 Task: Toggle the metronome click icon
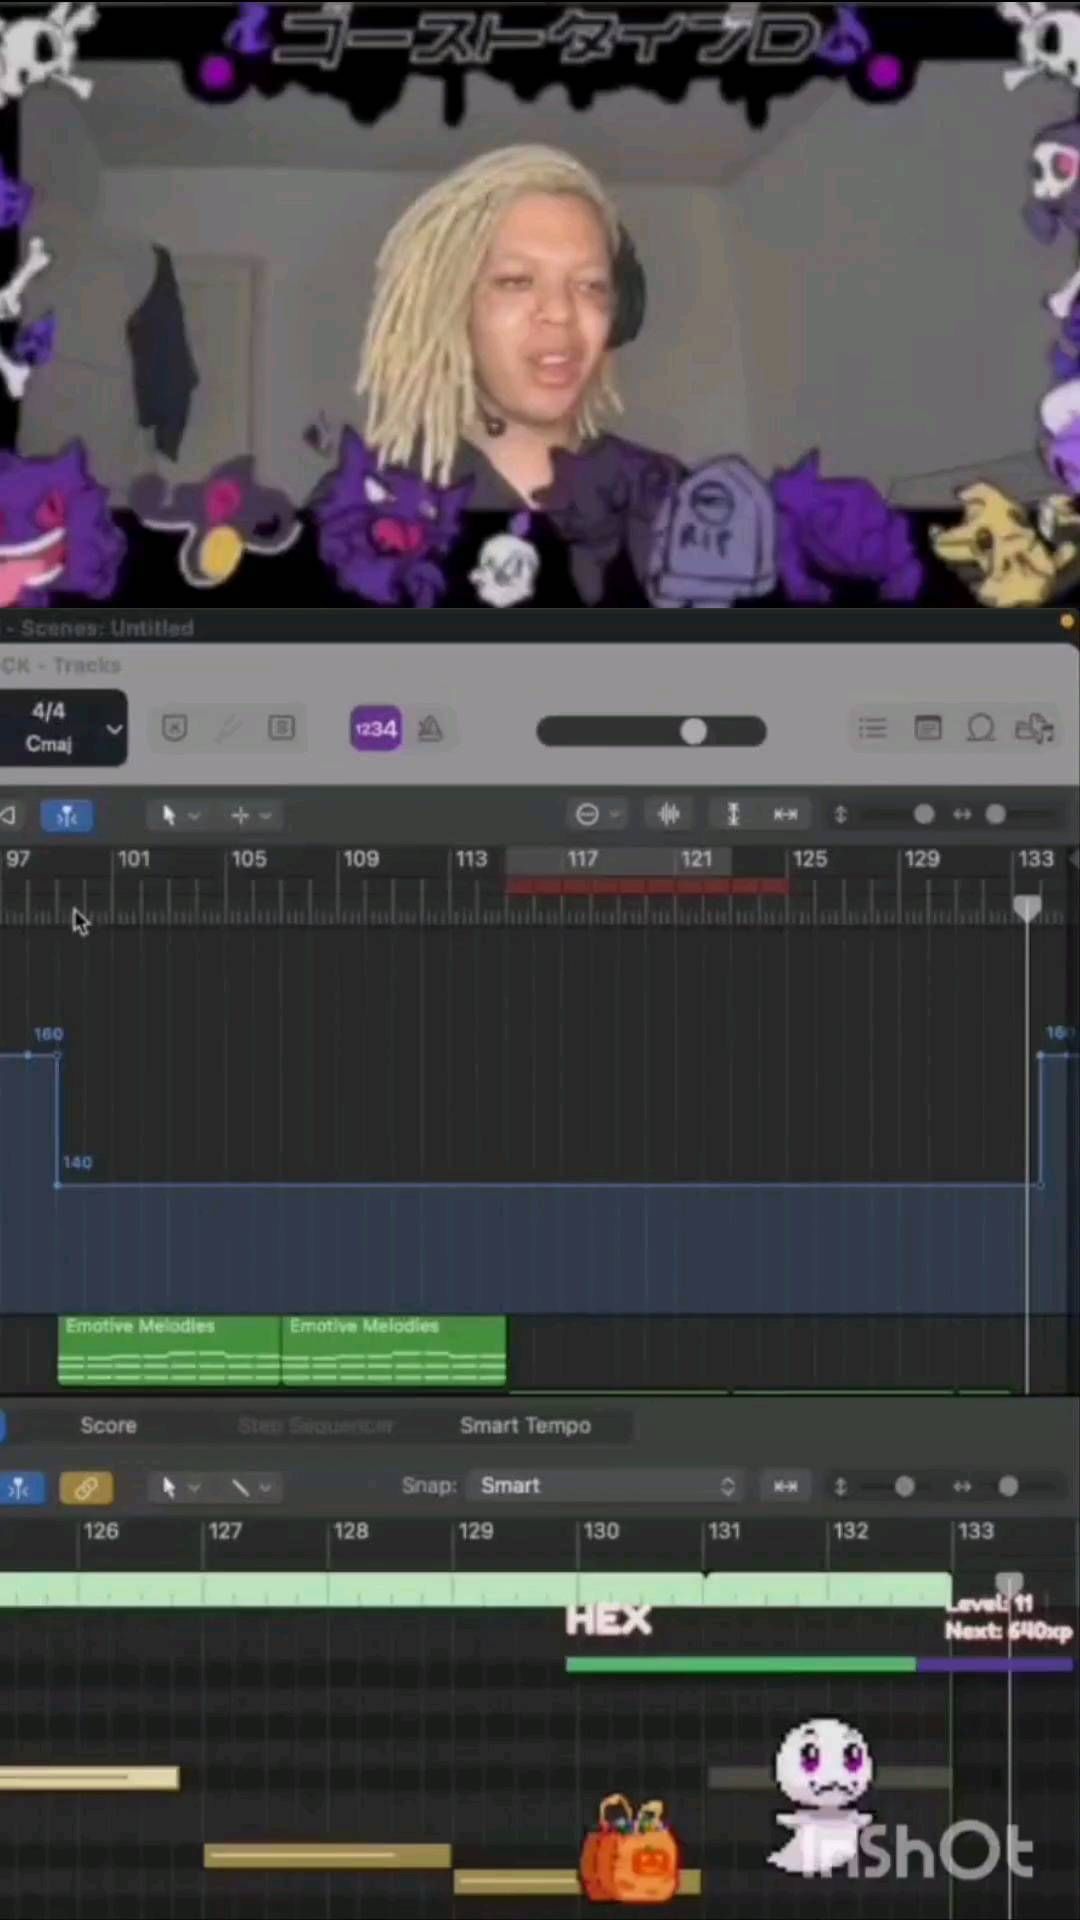coord(431,729)
